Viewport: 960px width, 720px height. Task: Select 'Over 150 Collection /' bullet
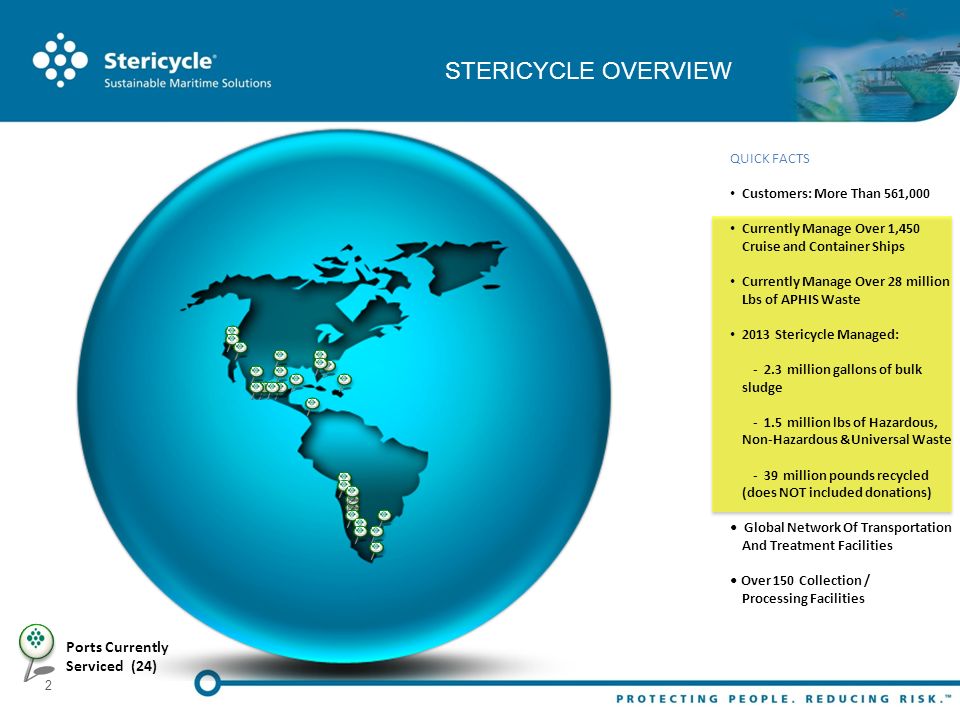(805, 580)
